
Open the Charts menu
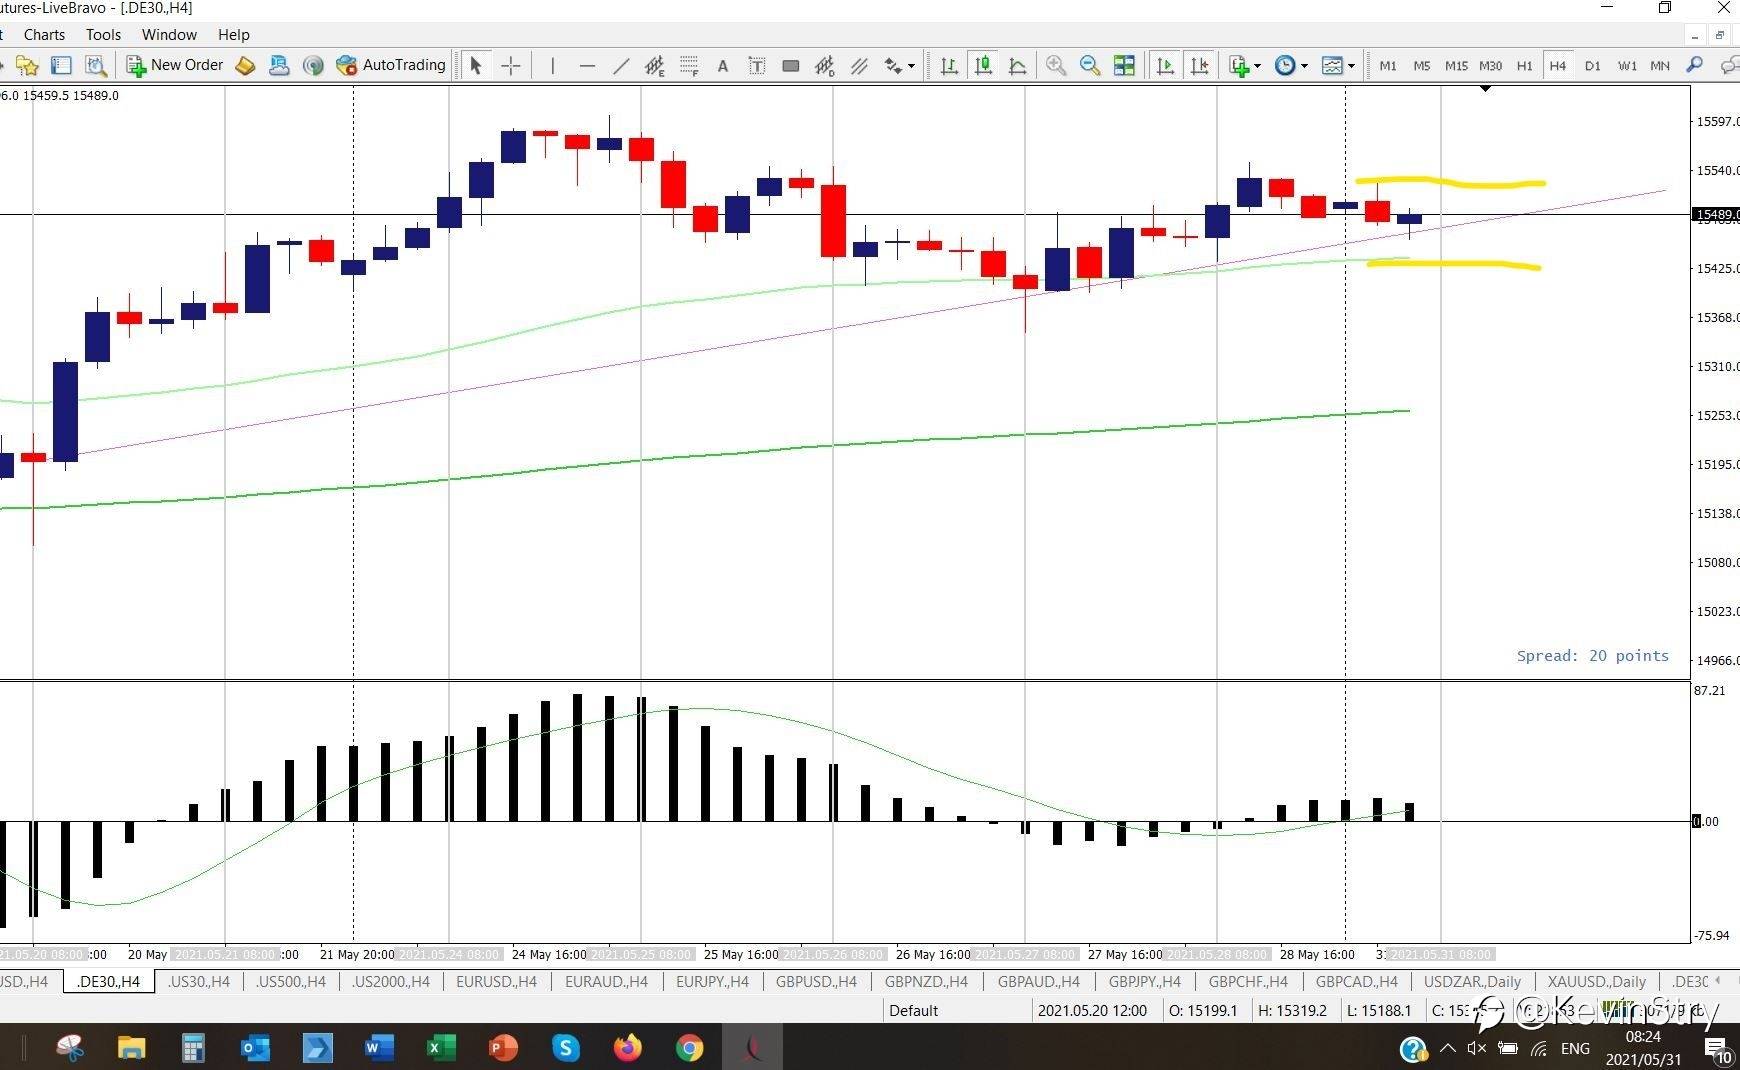coord(44,34)
